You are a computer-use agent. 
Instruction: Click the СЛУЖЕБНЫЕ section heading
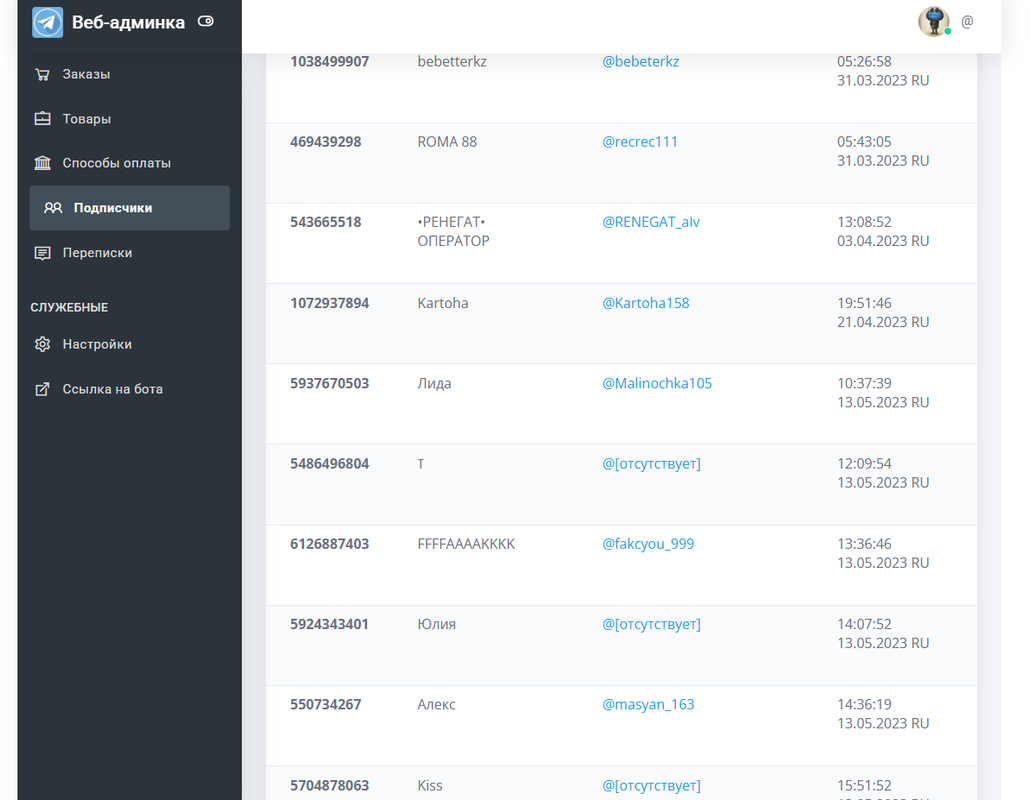(x=69, y=307)
